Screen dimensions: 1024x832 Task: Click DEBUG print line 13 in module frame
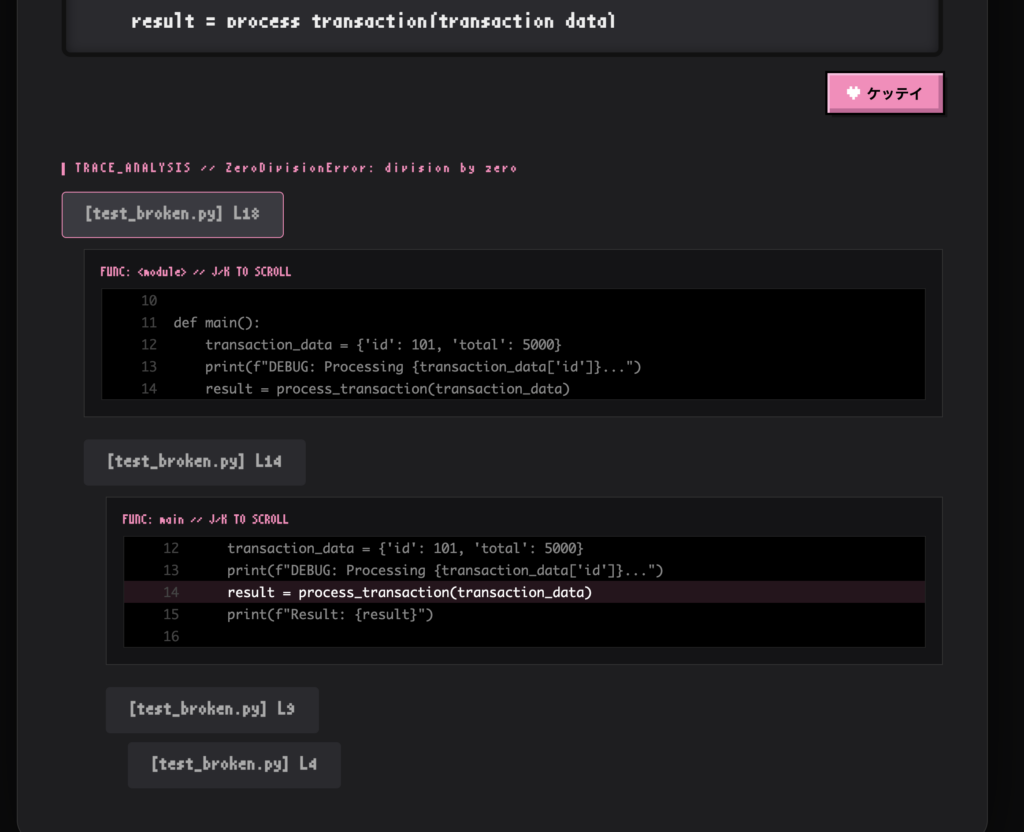point(423,367)
